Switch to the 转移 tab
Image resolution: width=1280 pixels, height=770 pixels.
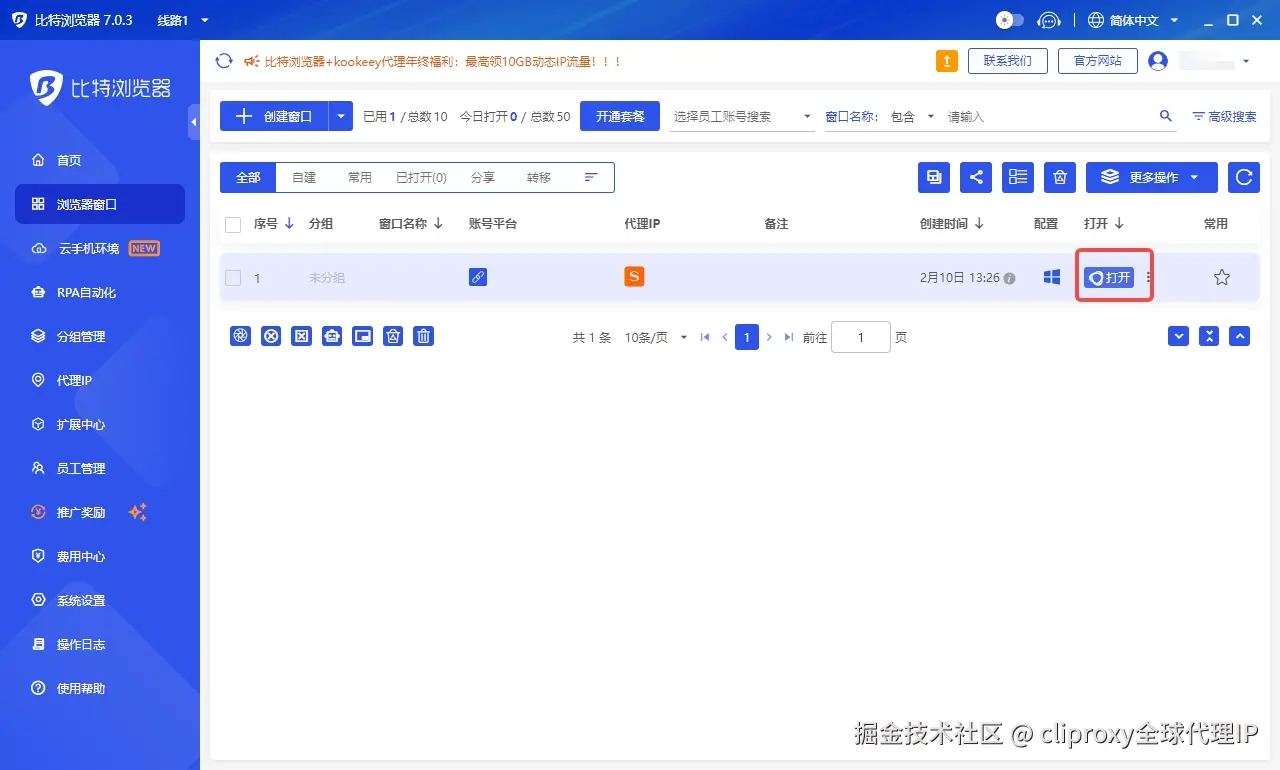(x=539, y=177)
